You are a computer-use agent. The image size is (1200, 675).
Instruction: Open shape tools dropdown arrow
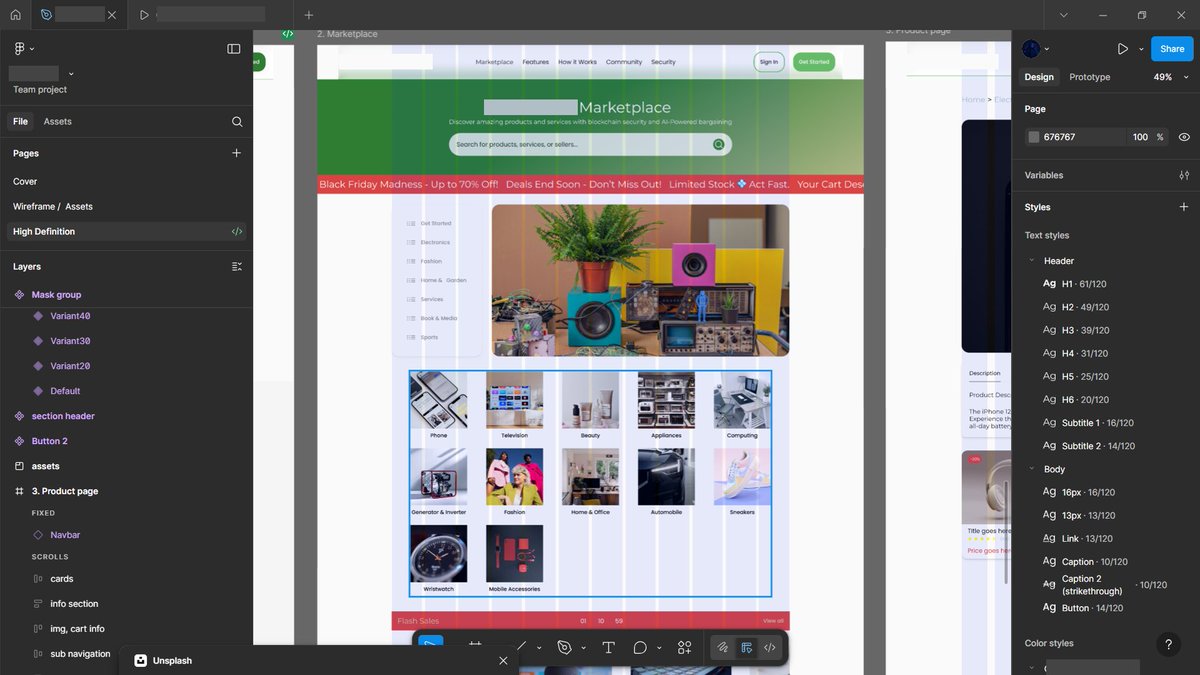pyautogui.click(x=539, y=648)
